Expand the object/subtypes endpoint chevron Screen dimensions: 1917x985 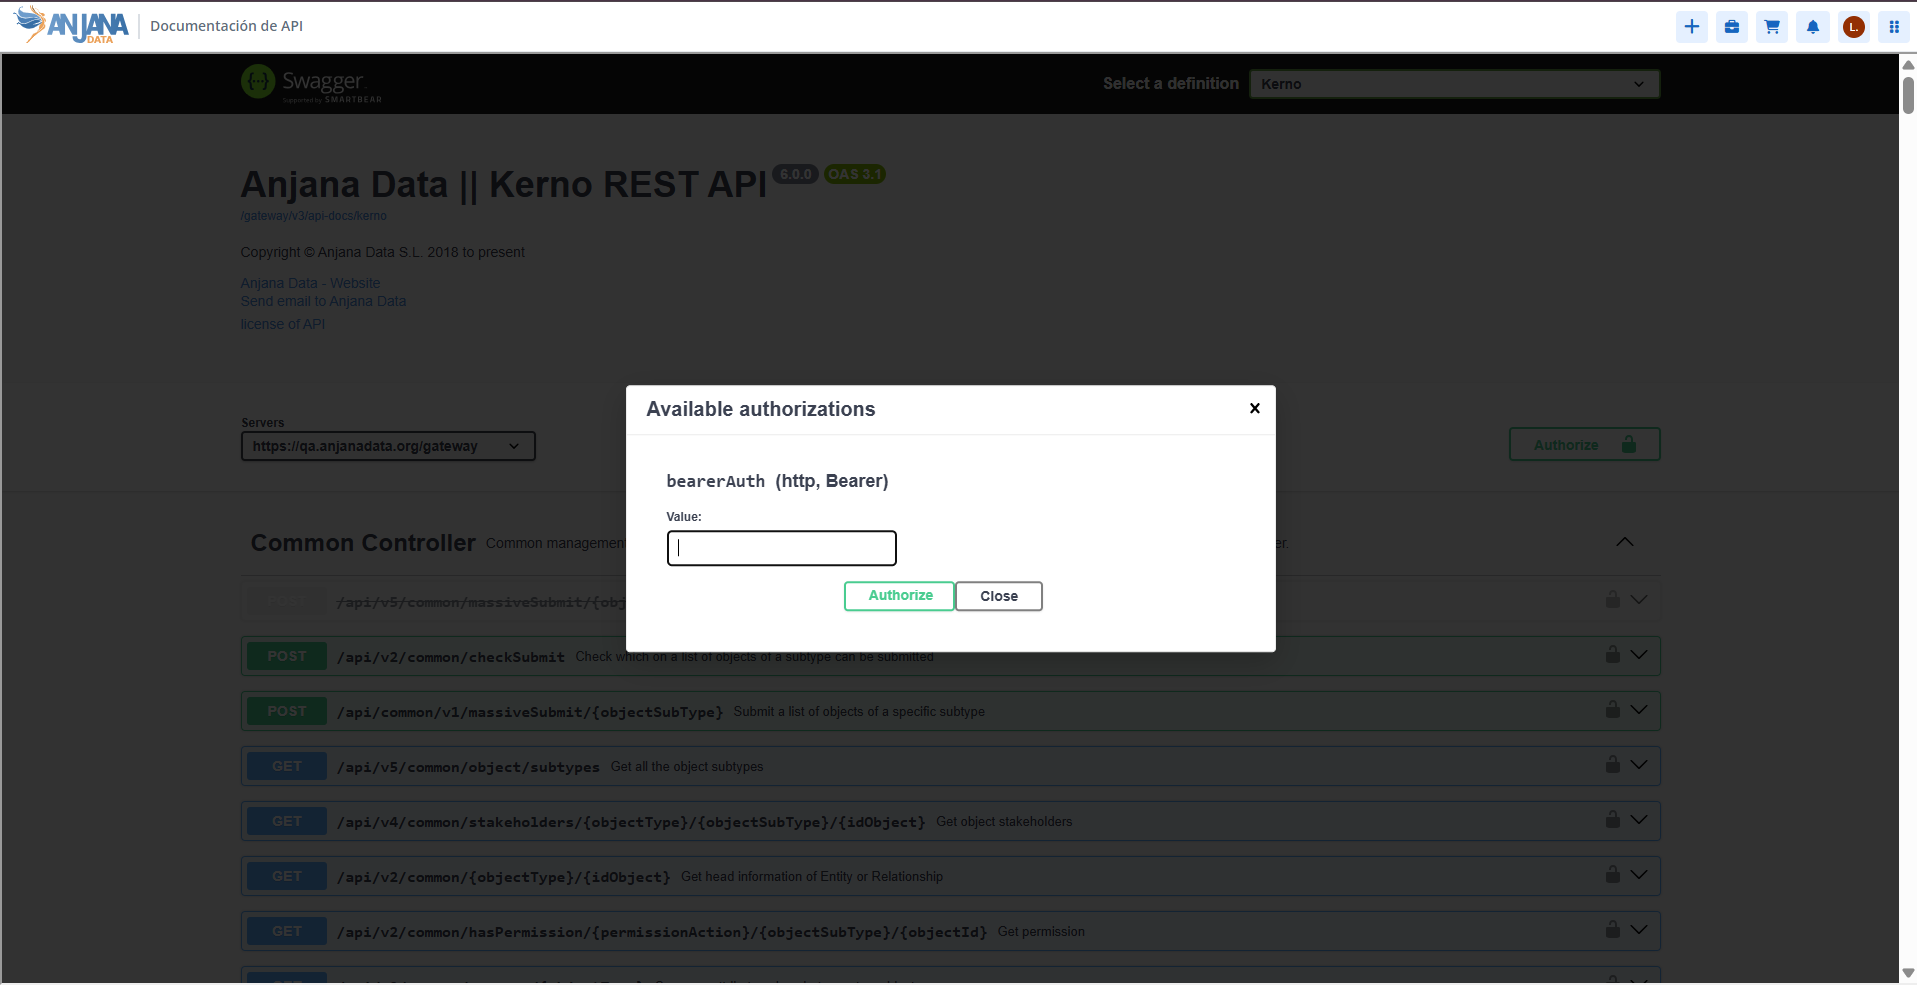coord(1639,765)
